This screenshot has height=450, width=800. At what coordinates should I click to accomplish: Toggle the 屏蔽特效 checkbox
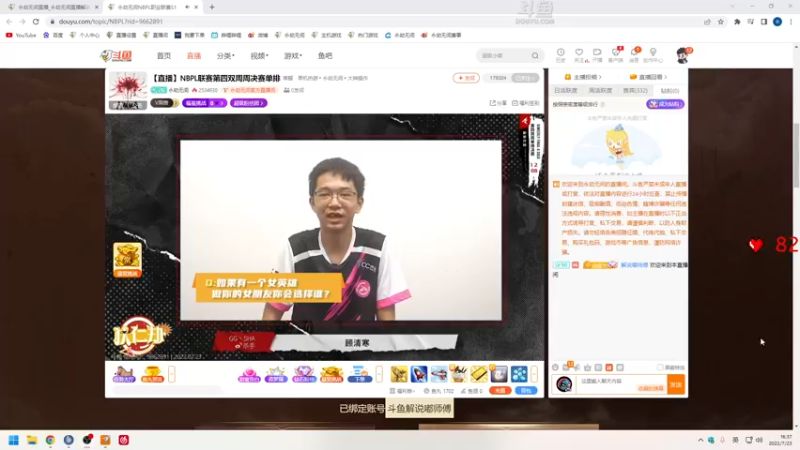[x=660, y=367]
